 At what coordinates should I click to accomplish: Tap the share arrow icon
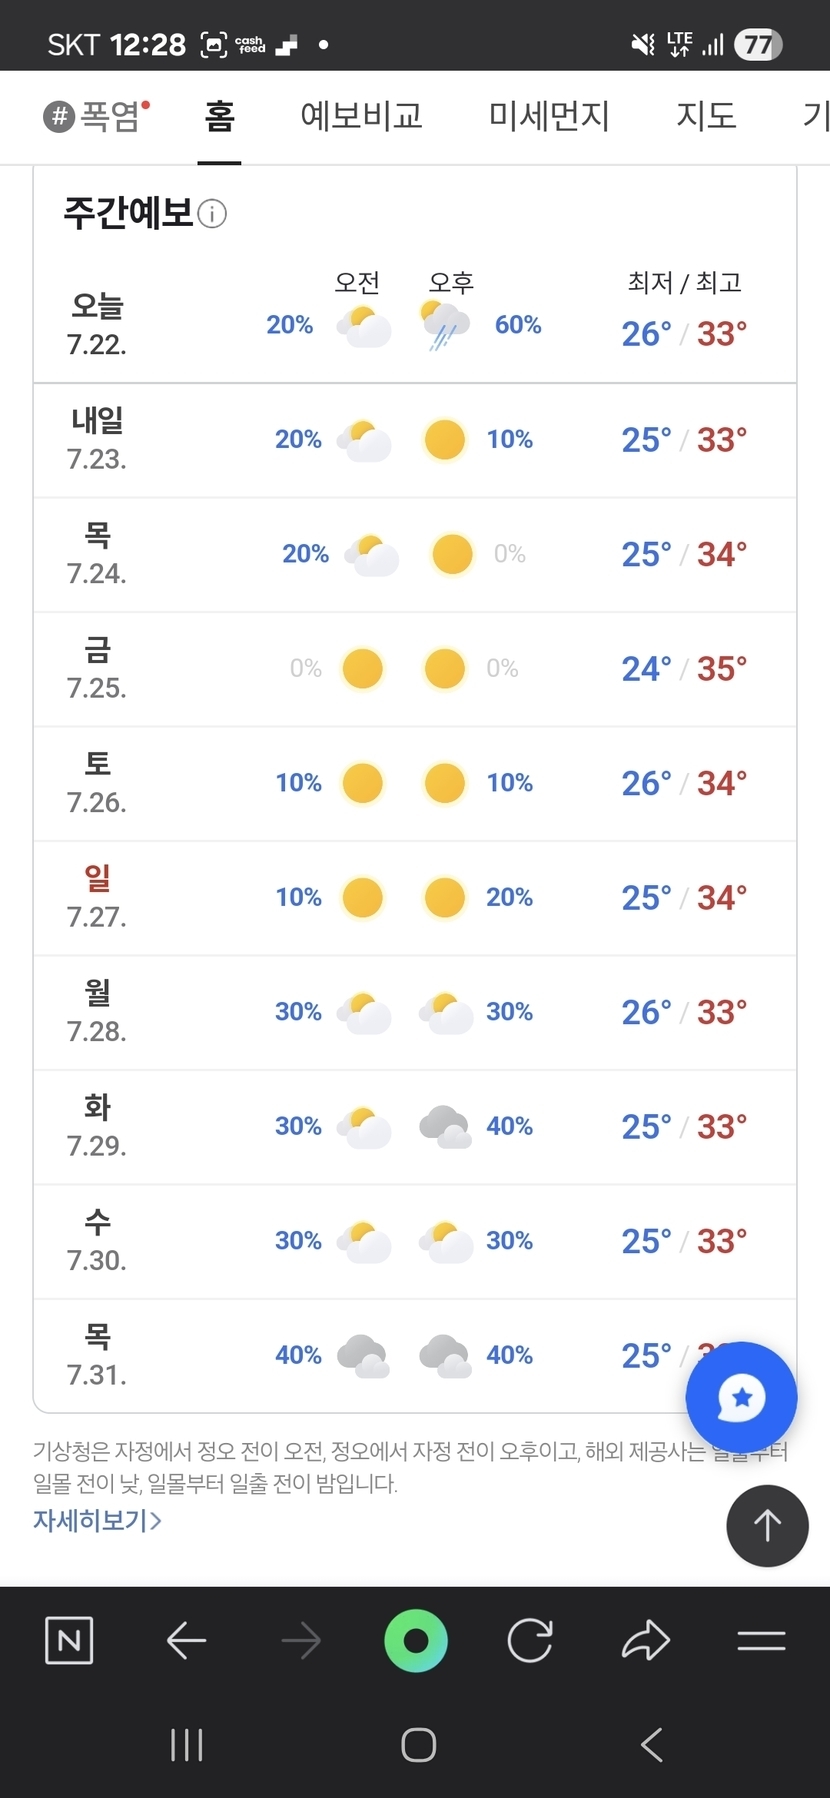coord(646,1640)
